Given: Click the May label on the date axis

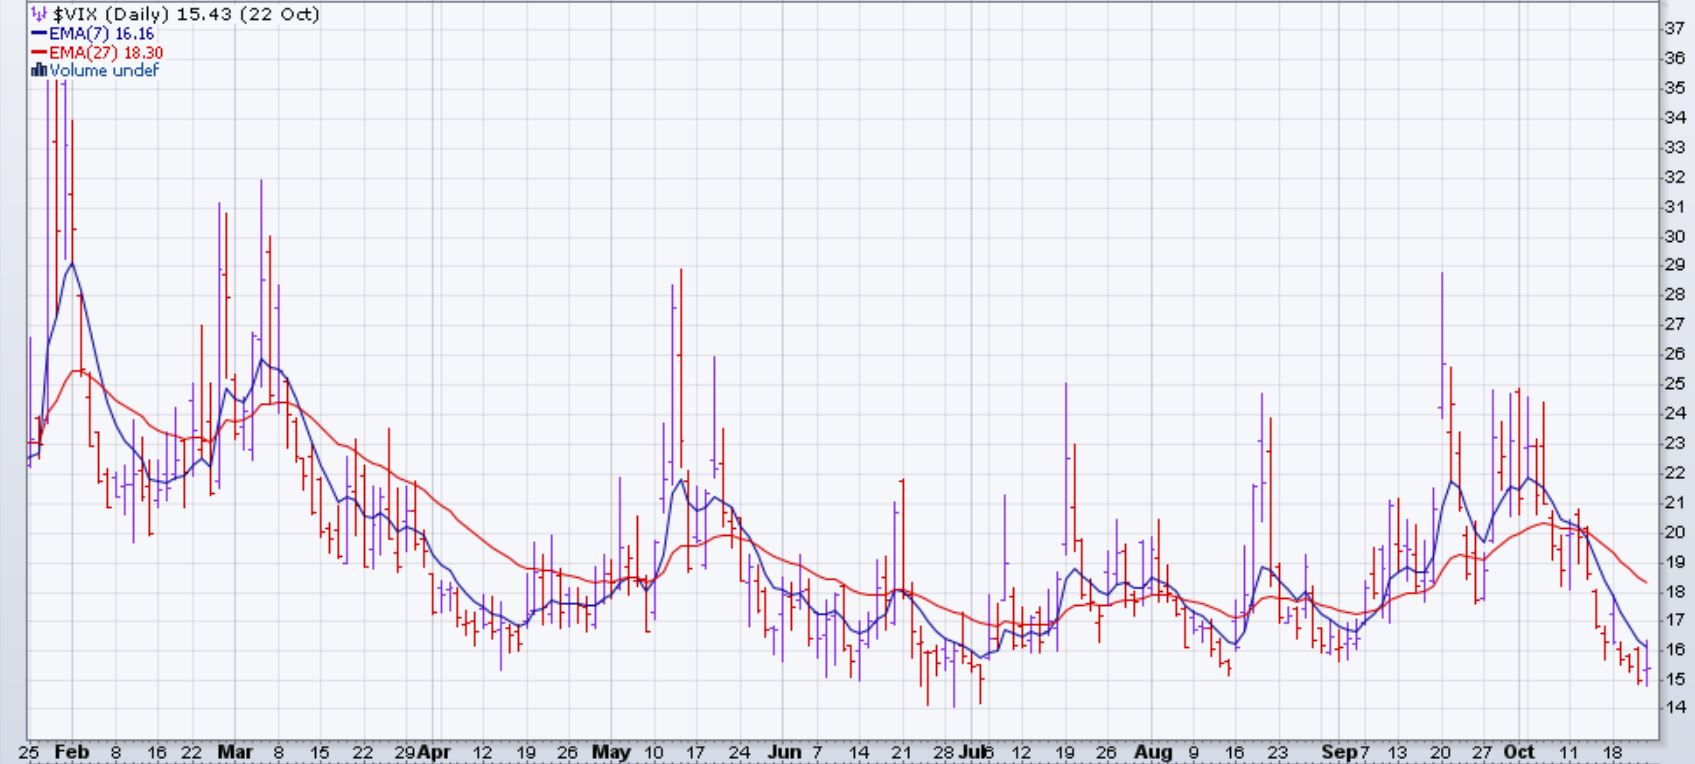Looking at the screenshot, I should tap(611, 752).
